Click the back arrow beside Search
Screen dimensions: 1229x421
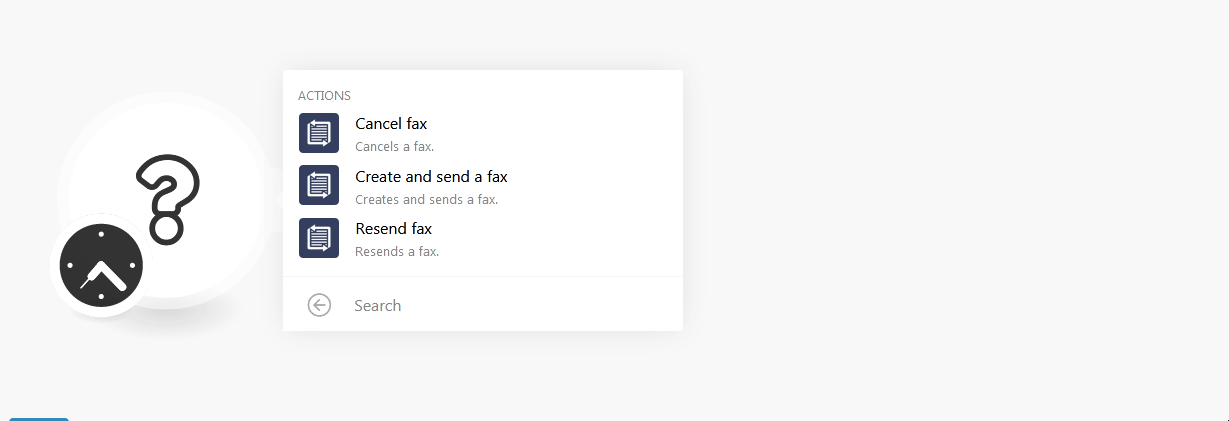point(319,305)
